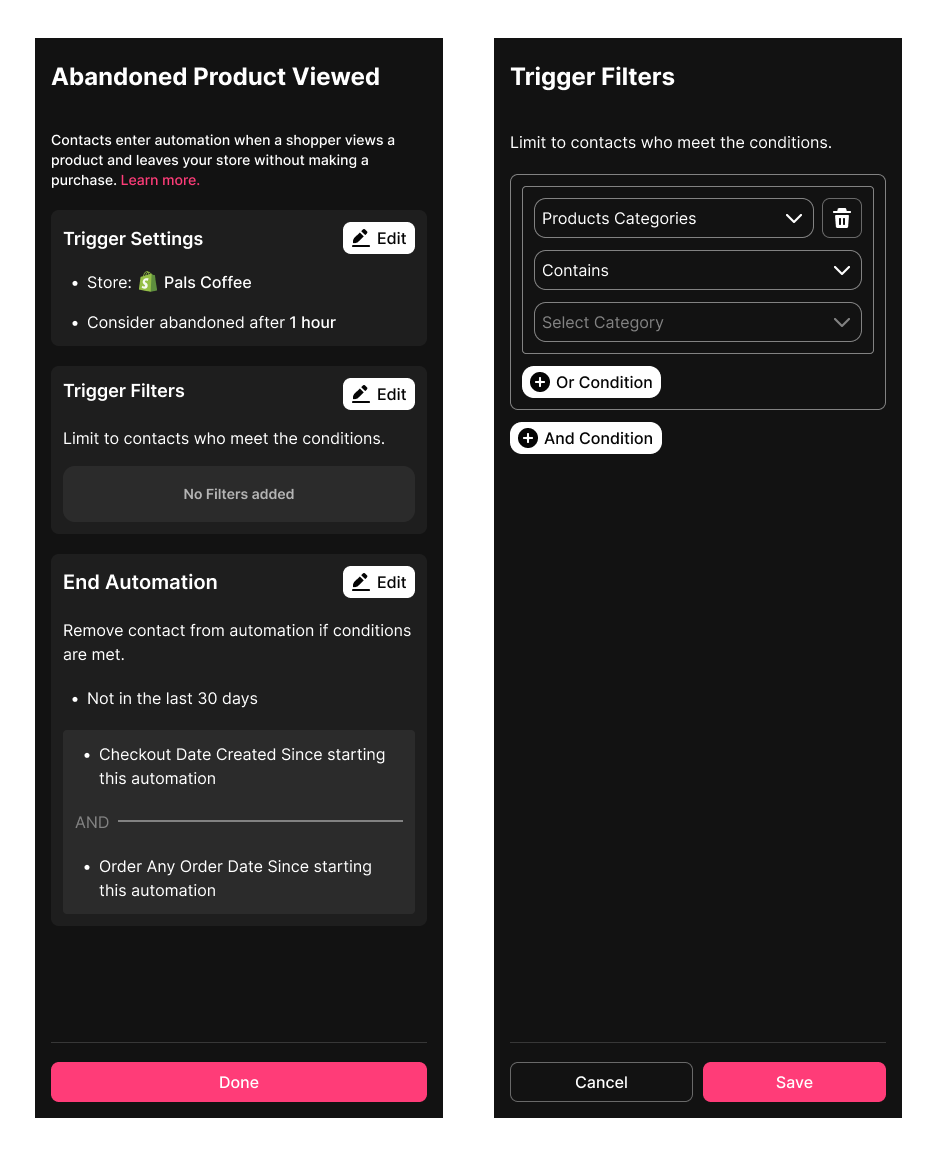Click the Pals Coffee store name
947x1167 pixels.
[208, 282]
